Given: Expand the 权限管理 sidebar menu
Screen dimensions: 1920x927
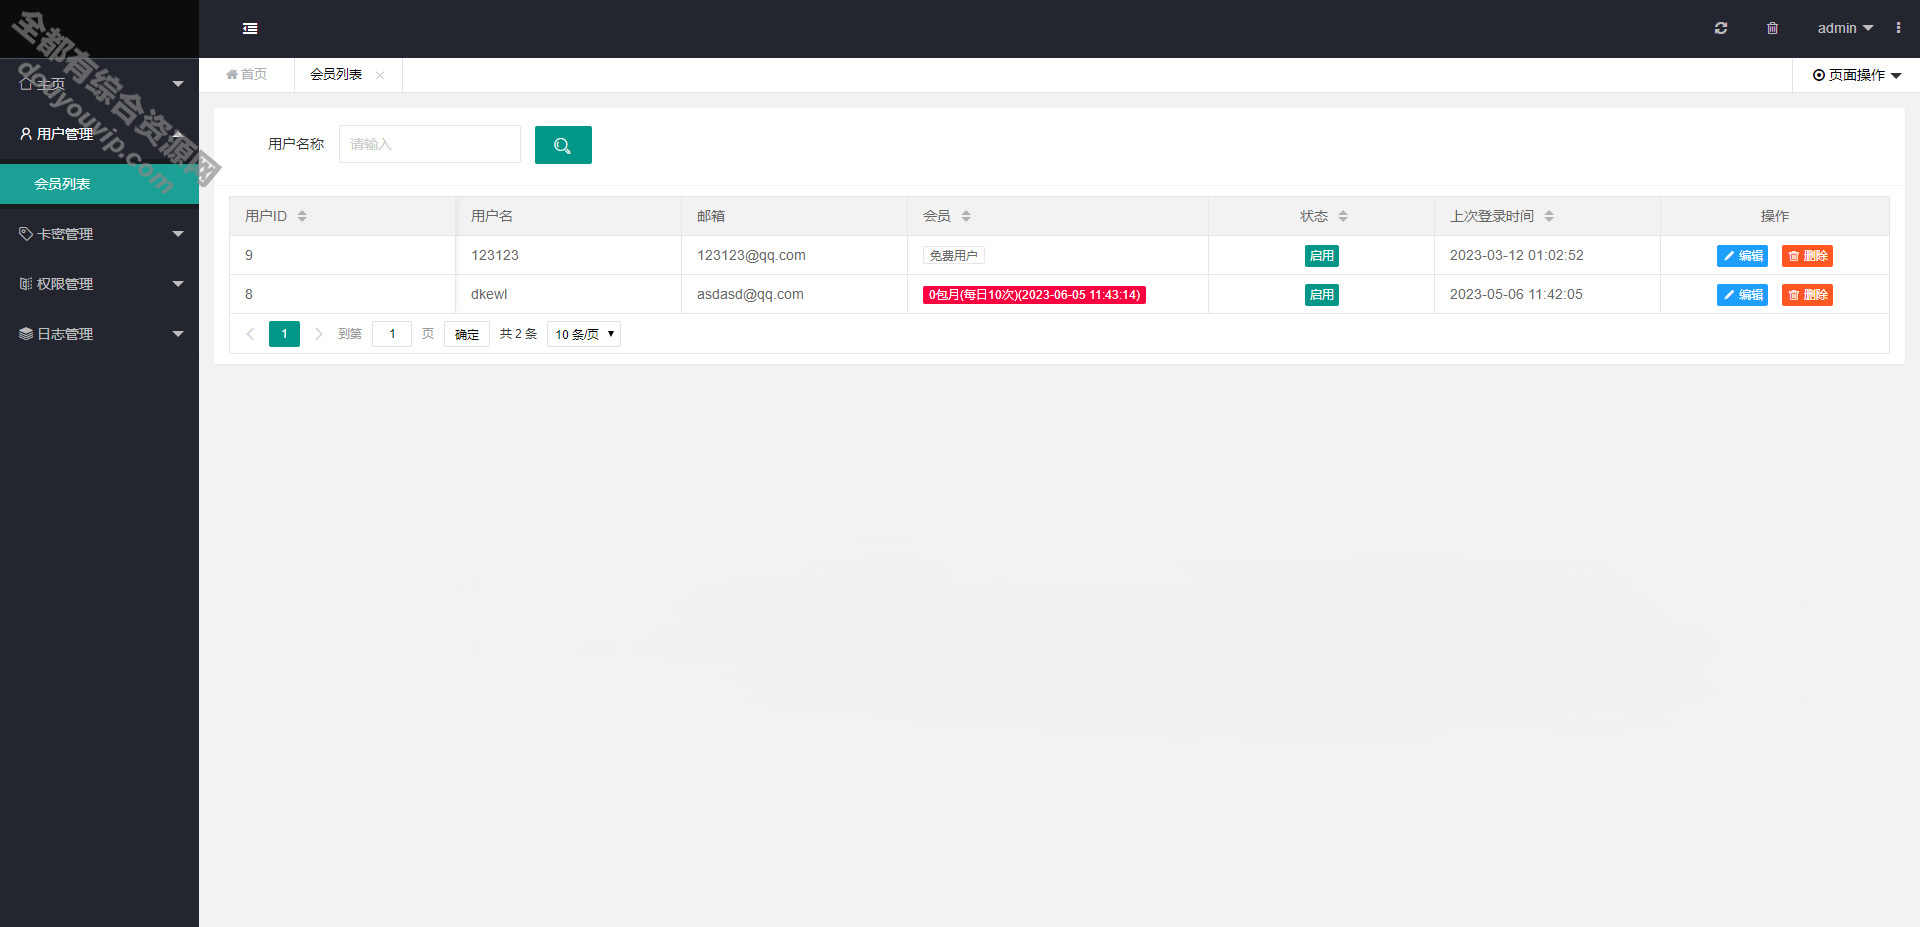Looking at the screenshot, I should point(99,284).
